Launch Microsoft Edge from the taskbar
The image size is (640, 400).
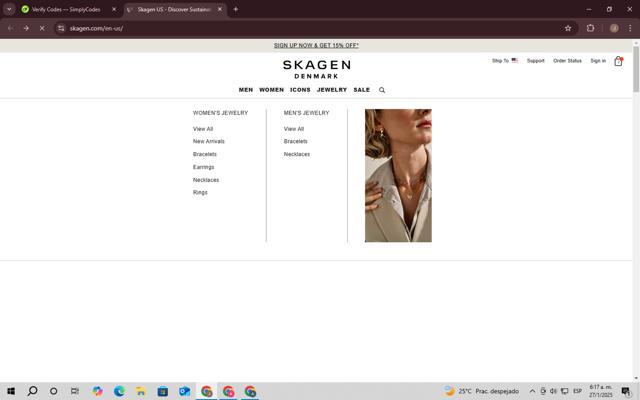click(x=119, y=391)
